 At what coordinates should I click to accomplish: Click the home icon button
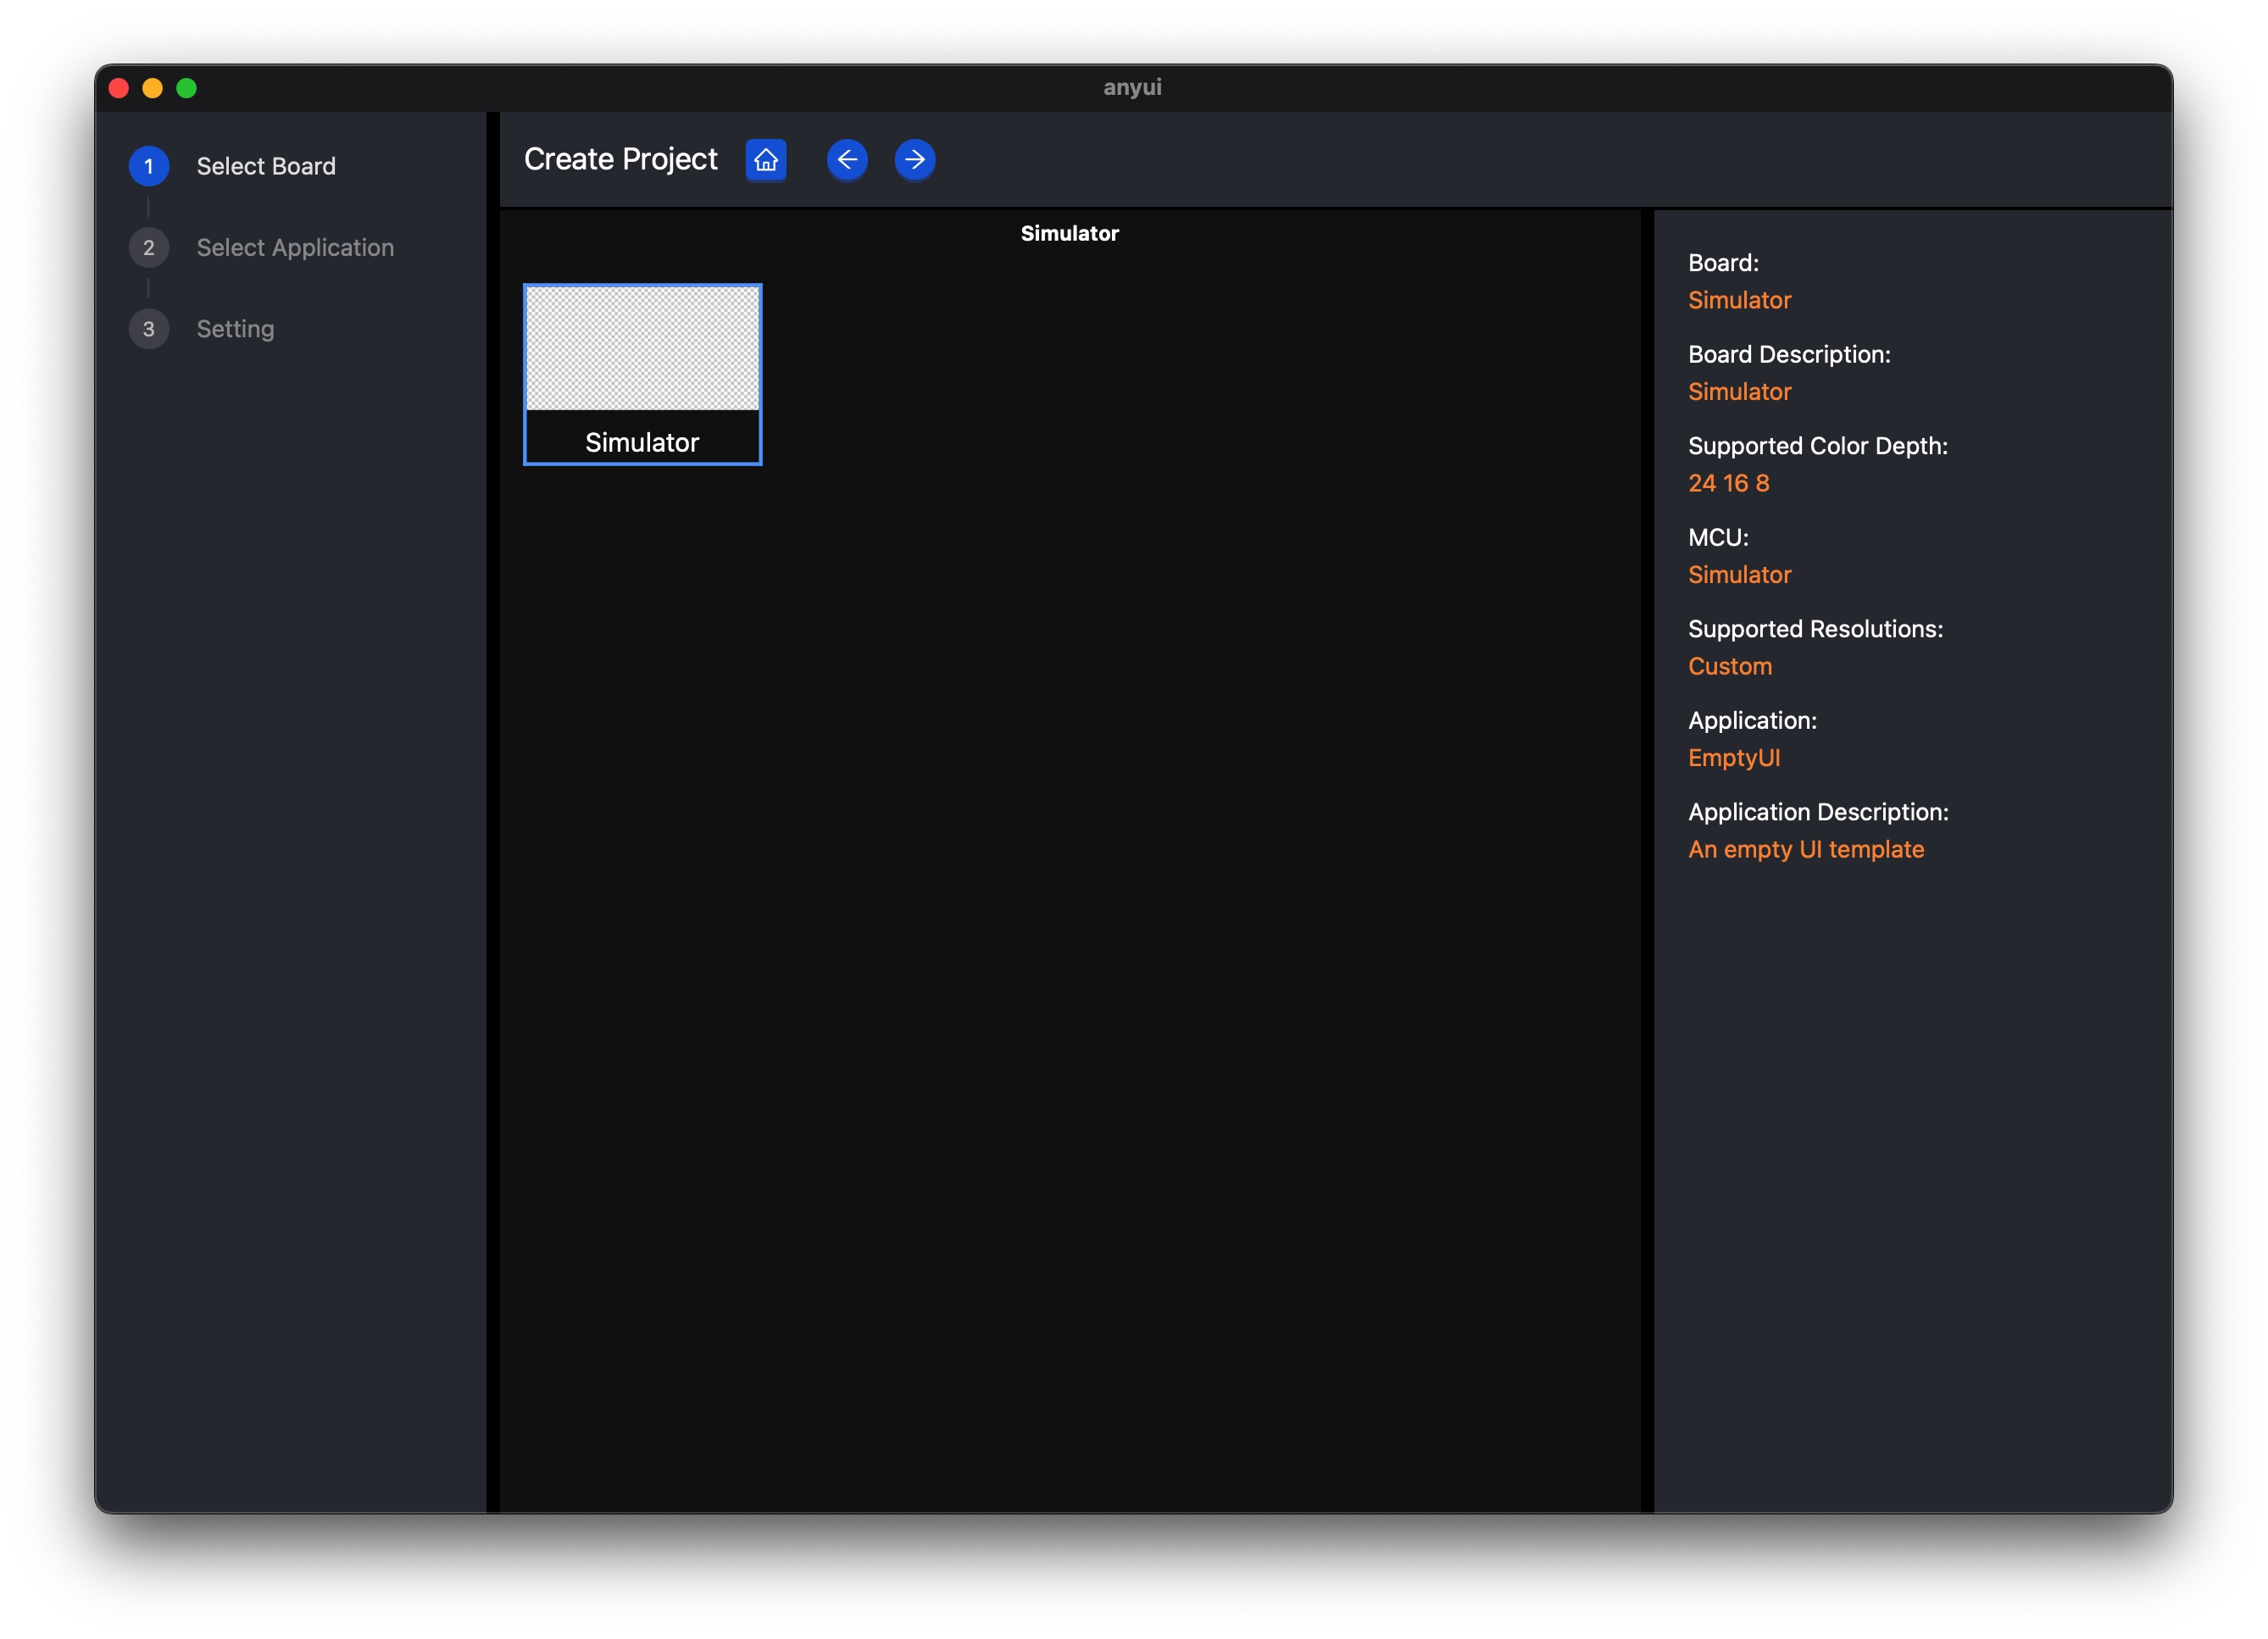766,160
